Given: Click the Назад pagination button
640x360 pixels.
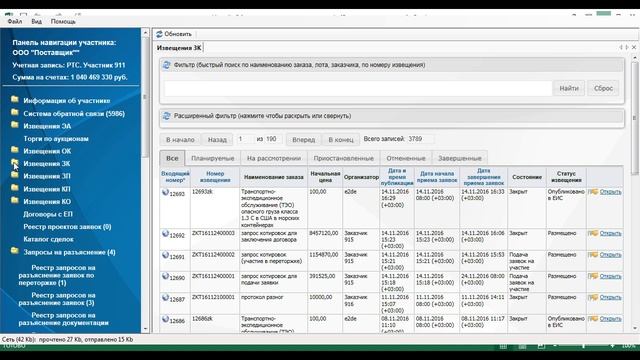Looking at the screenshot, I should pos(217,140).
